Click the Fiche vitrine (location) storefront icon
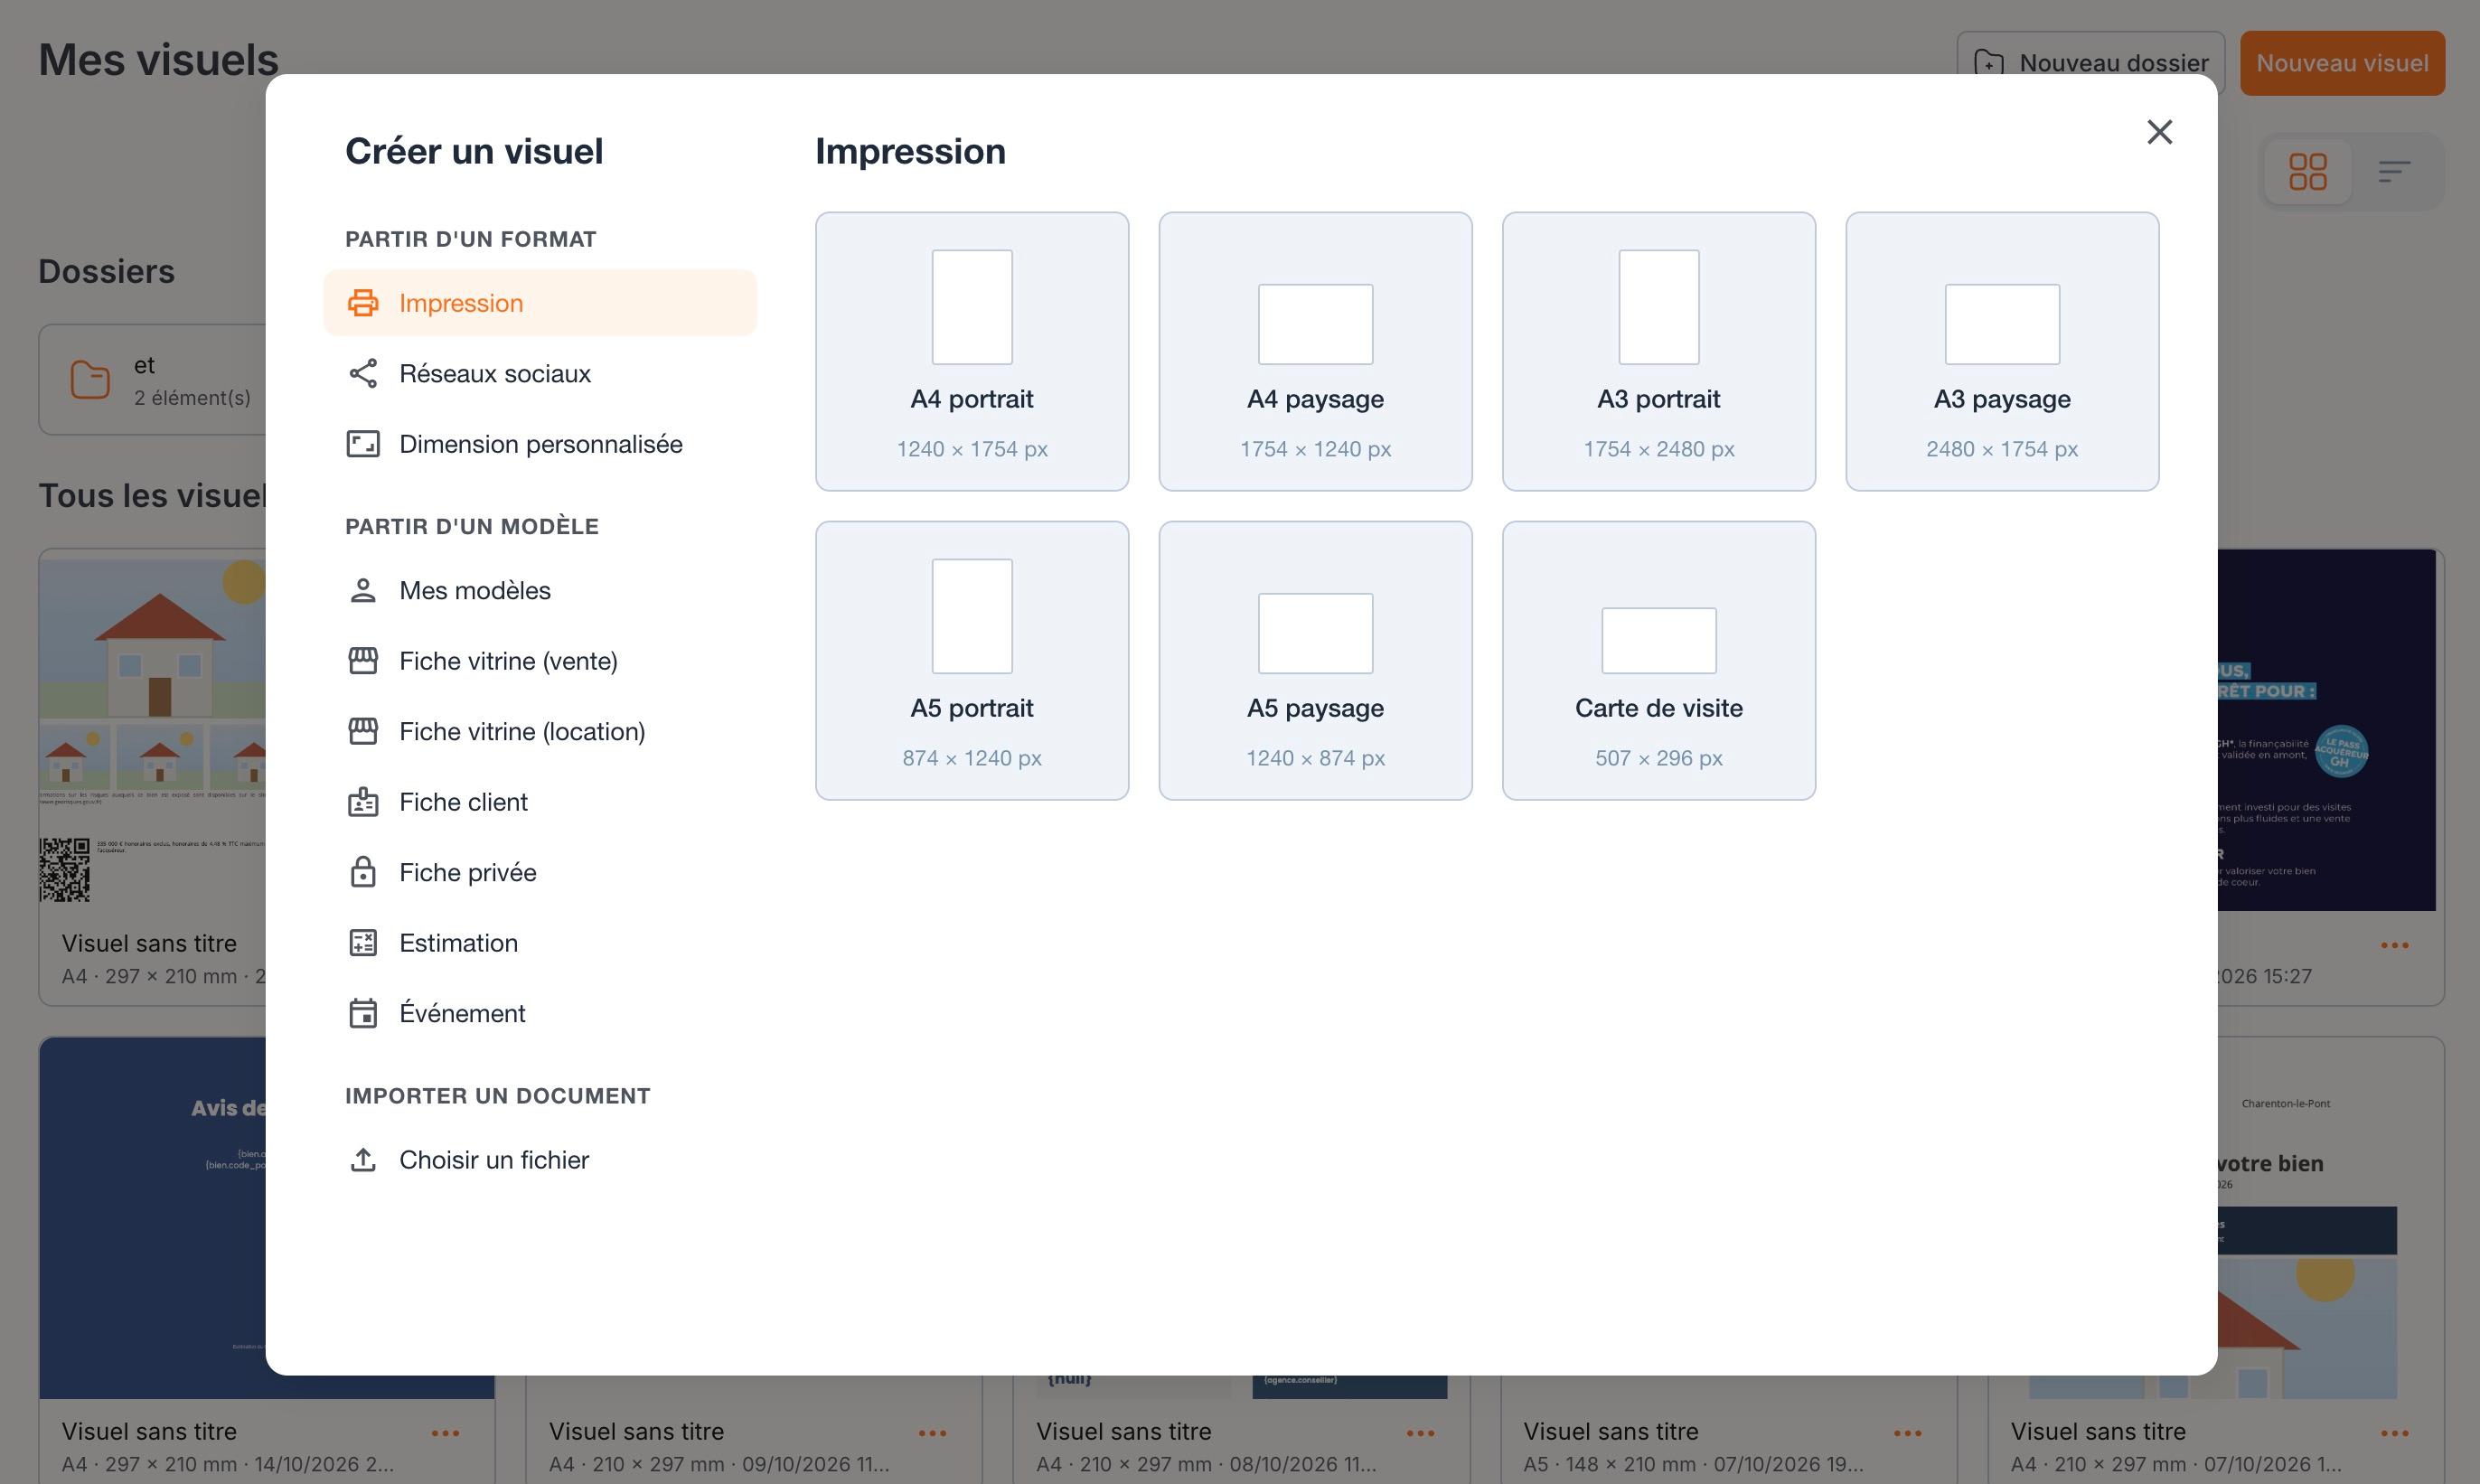The width and height of the screenshot is (2480, 1484). pyautogui.click(x=363, y=731)
